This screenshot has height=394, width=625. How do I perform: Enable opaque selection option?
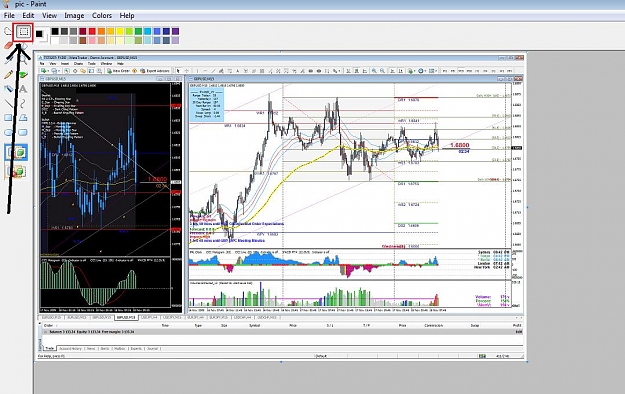(16, 153)
